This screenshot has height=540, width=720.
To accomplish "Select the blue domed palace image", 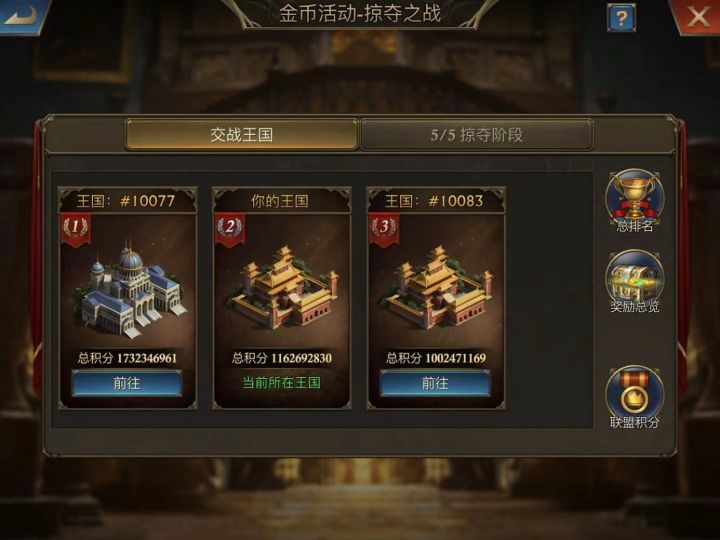I will [x=129, y=288].
